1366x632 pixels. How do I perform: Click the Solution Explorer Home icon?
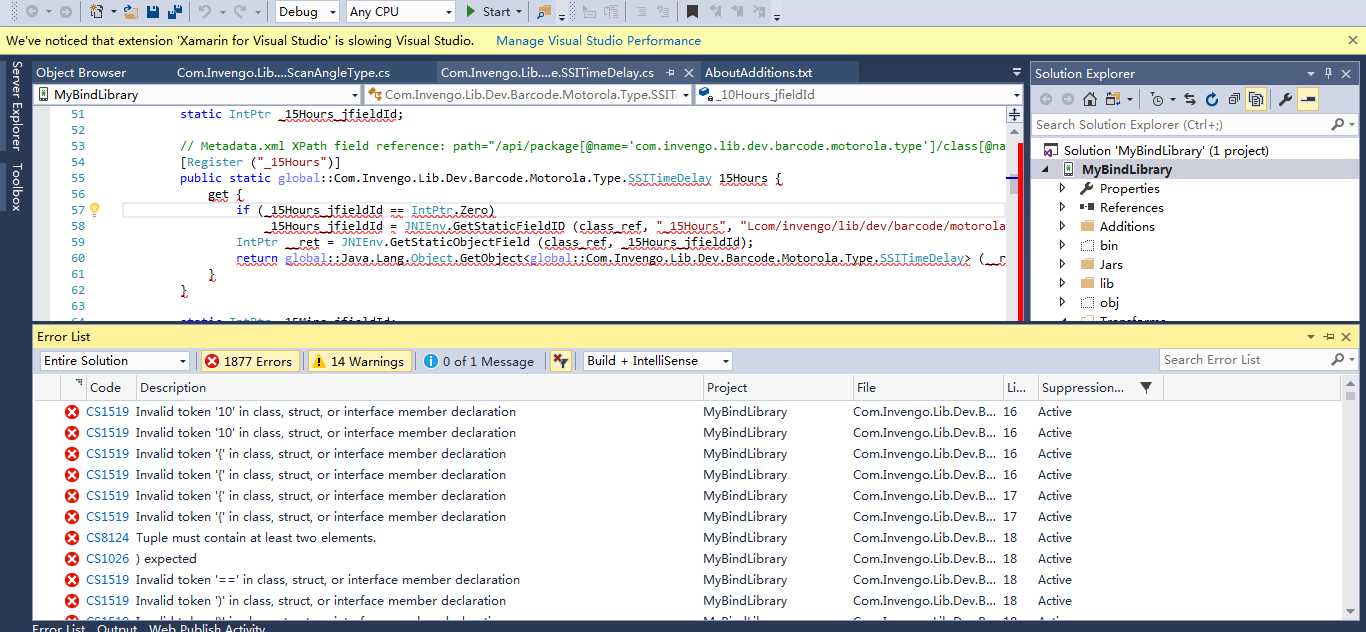point(1090,99)
